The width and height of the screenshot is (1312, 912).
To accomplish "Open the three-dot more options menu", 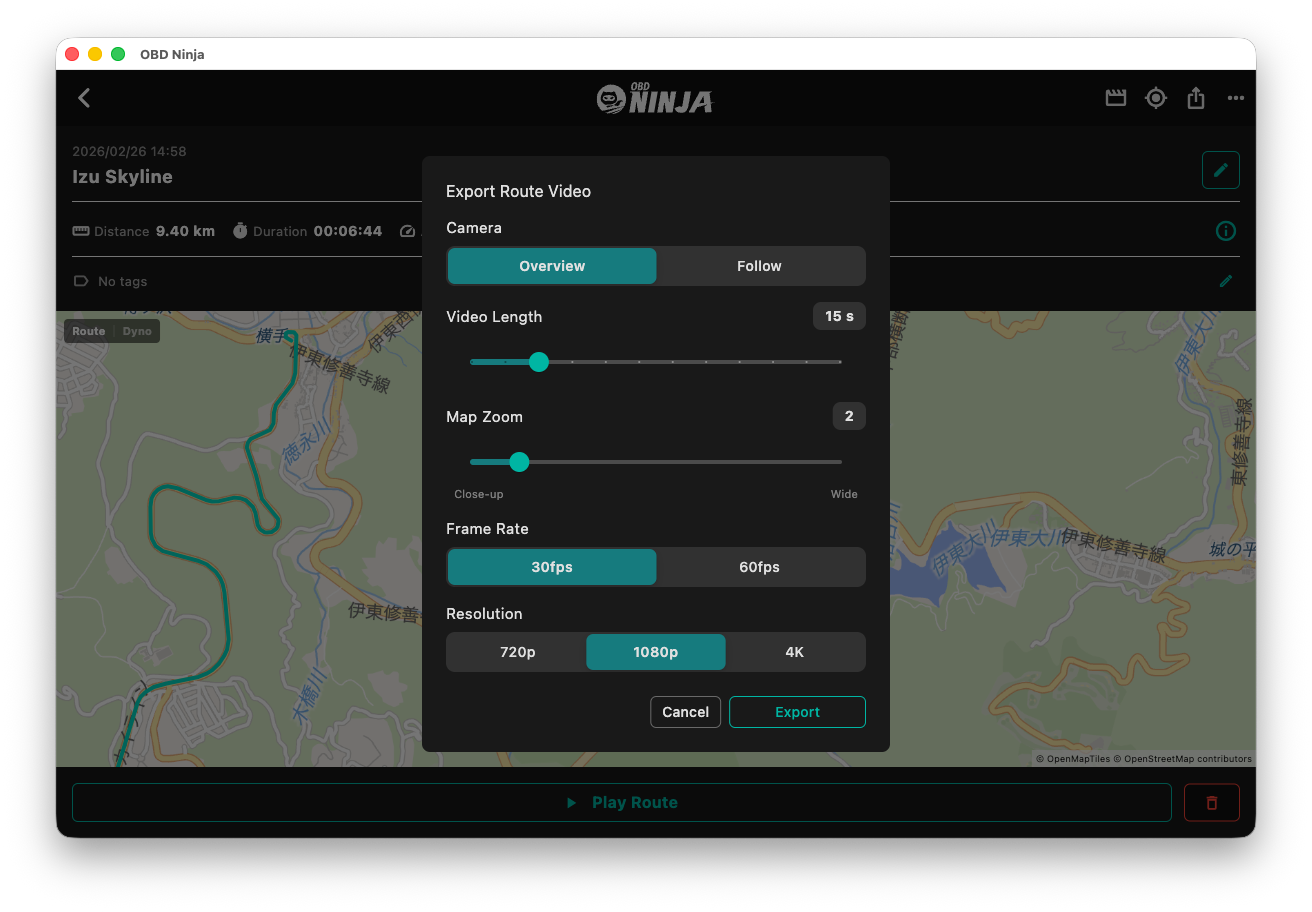I will point(1236,98).
